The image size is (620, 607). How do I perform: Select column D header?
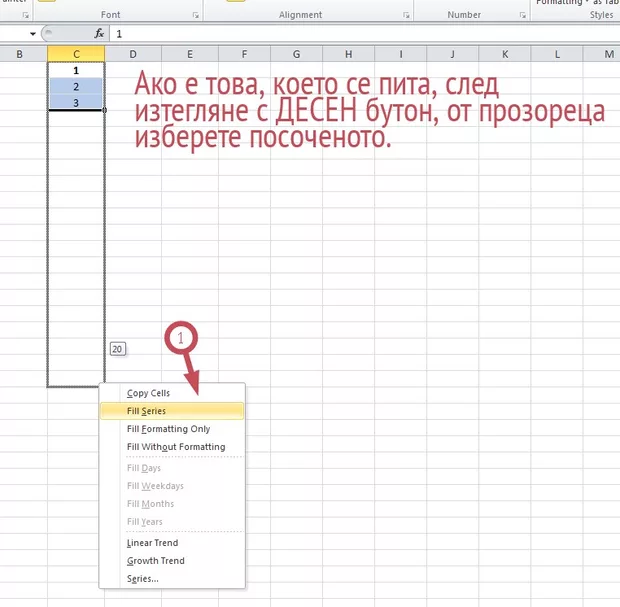(133, 52)
